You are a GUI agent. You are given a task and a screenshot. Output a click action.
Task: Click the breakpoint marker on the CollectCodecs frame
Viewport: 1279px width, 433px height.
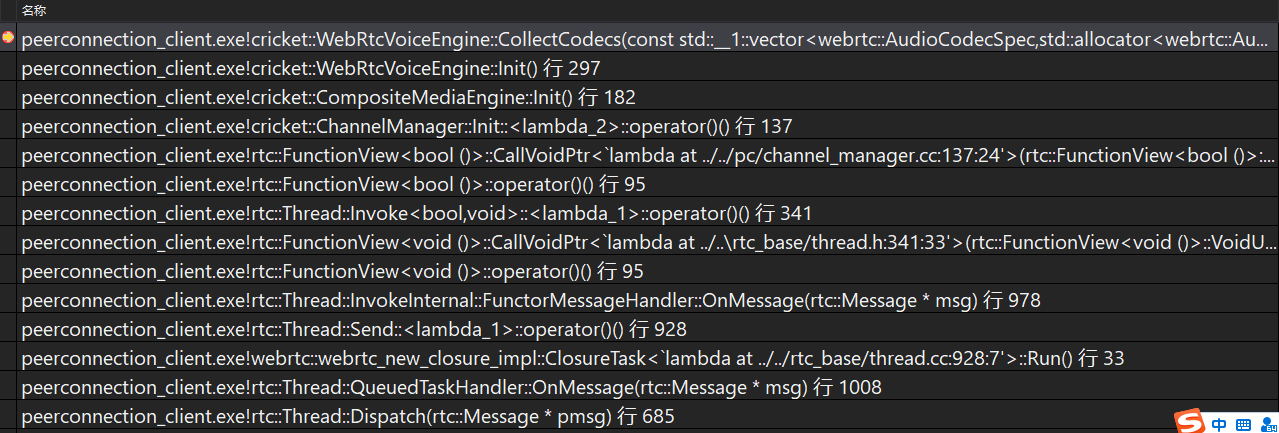point(8,39)
